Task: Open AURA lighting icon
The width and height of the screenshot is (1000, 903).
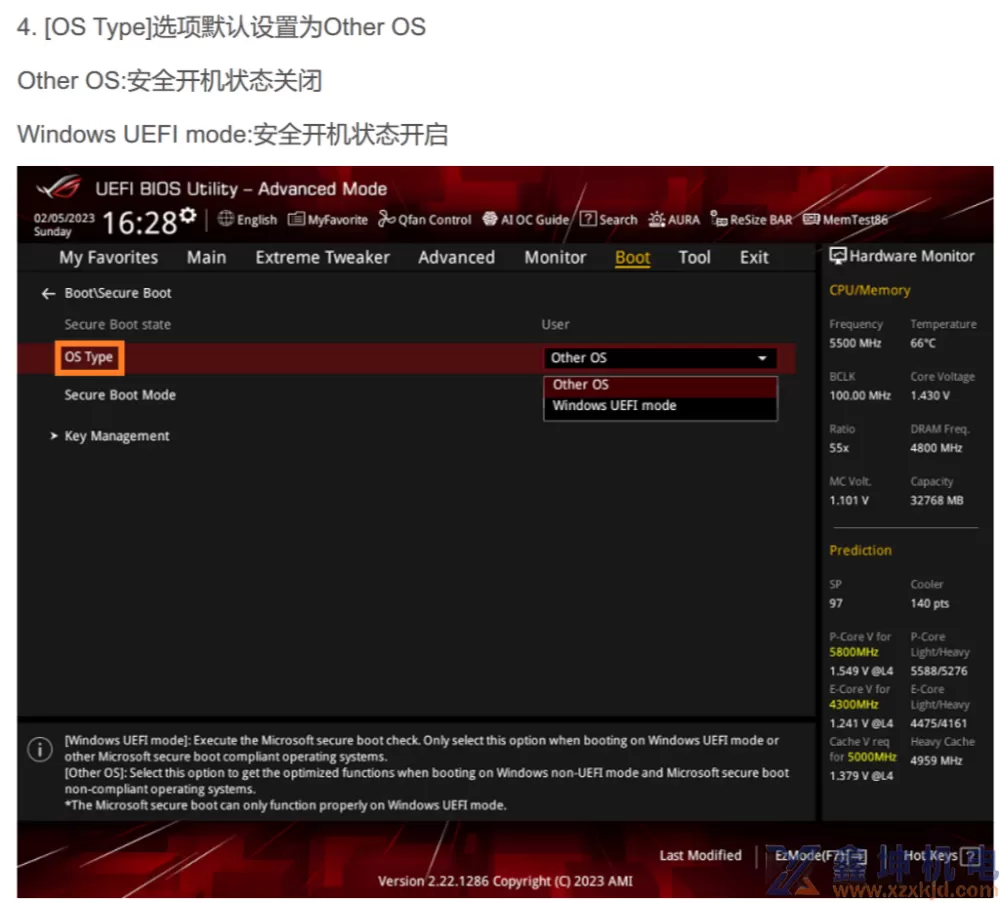Action: point(656,219)
